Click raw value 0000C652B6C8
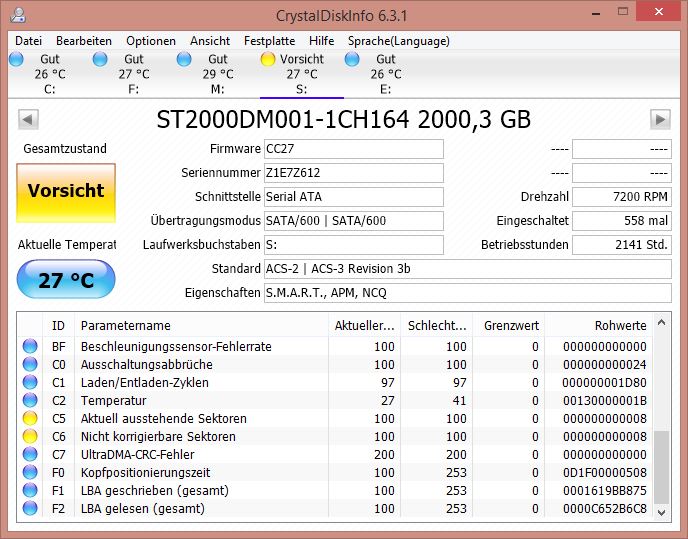This screenshot has height=539, width=688. 605,509
